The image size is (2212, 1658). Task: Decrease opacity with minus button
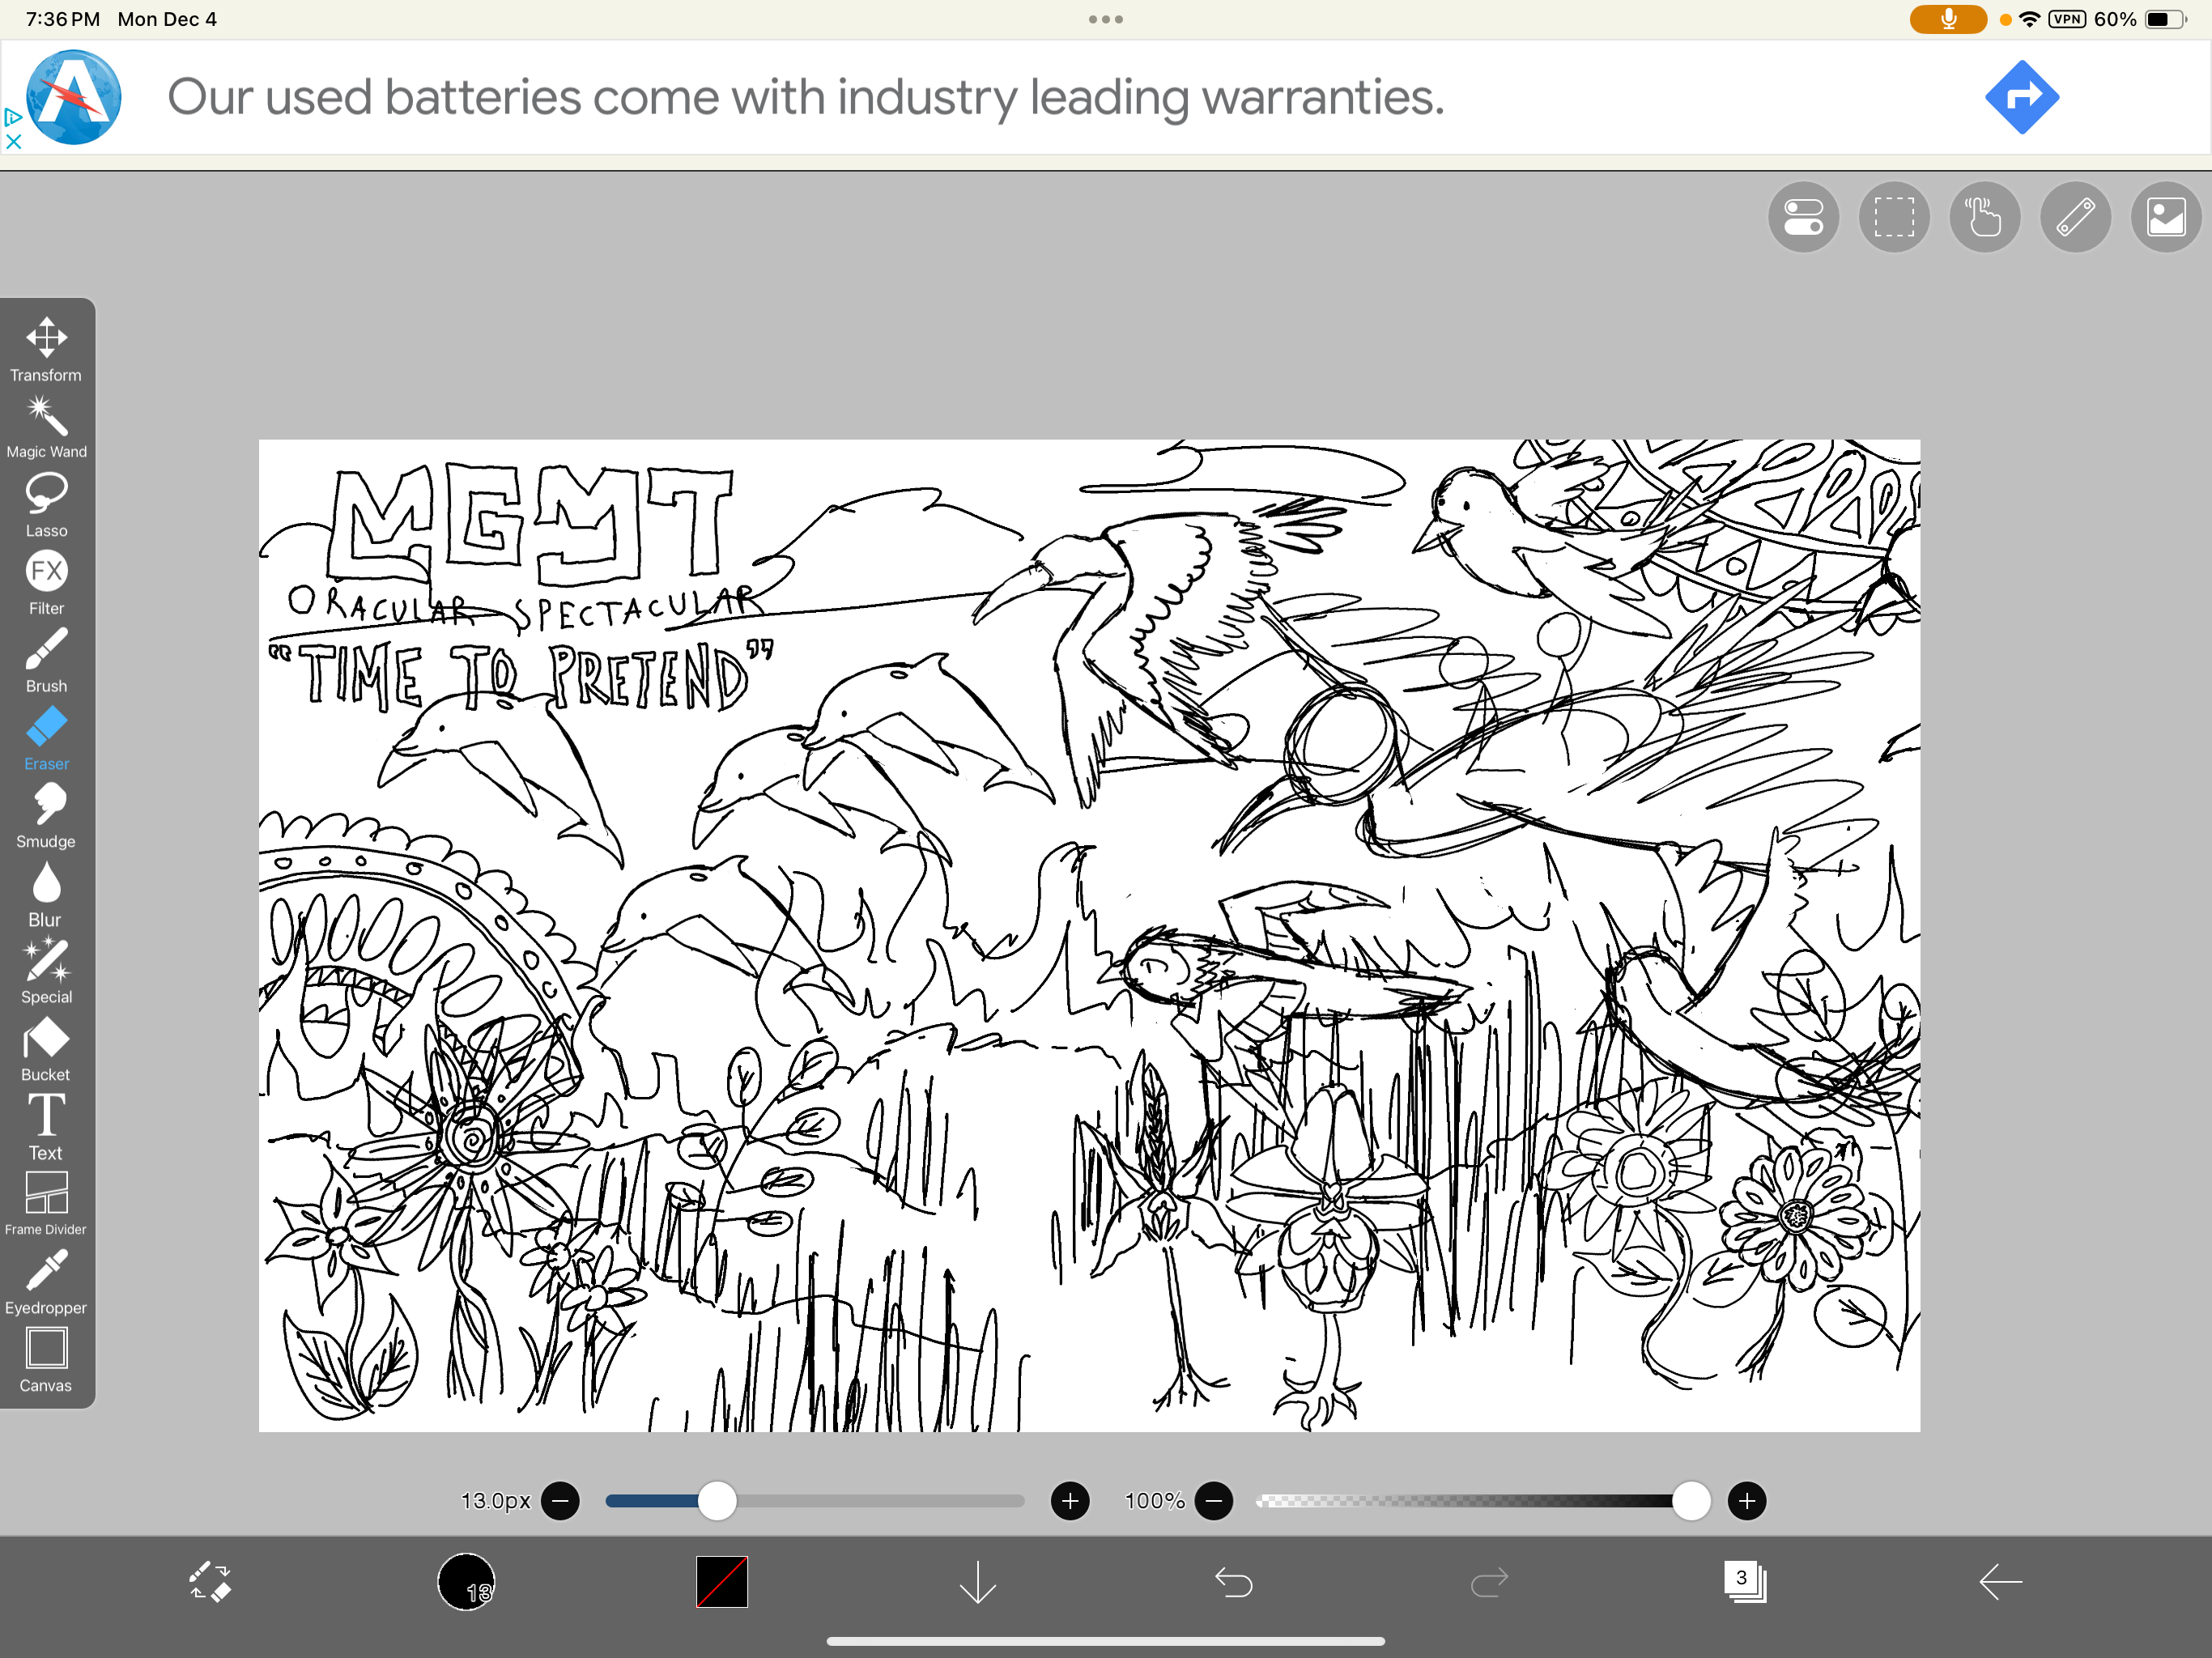tap(1214, 1501)
